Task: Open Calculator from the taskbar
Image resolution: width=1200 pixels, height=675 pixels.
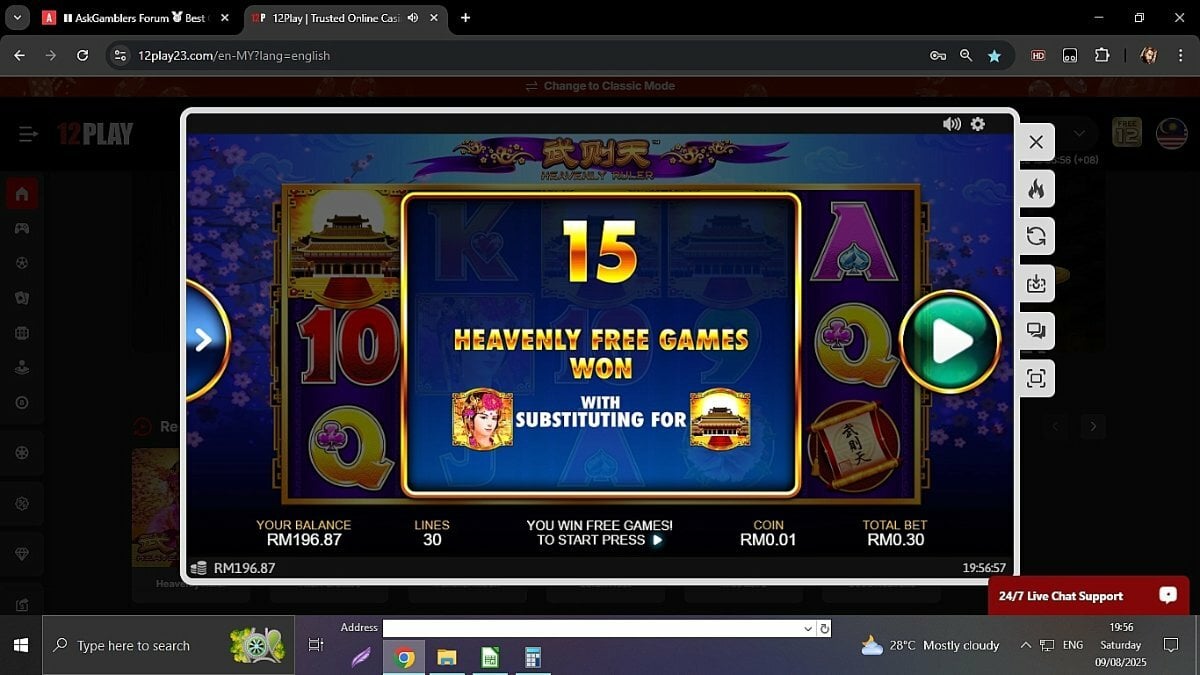Action: point(532,657)
